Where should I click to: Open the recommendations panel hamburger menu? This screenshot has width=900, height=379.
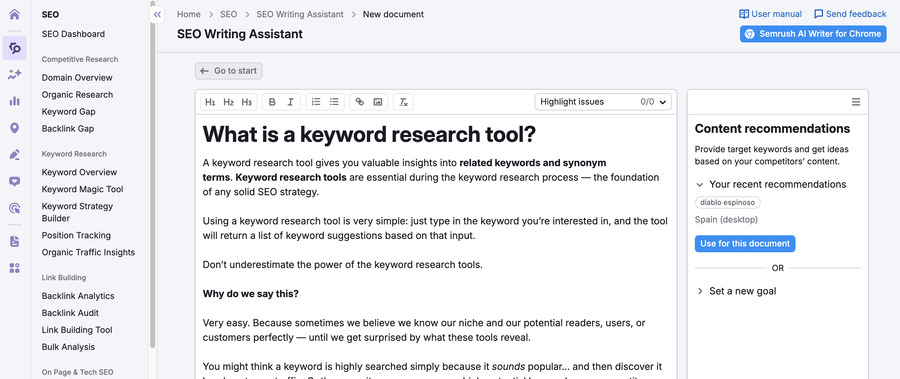(856, 102)
